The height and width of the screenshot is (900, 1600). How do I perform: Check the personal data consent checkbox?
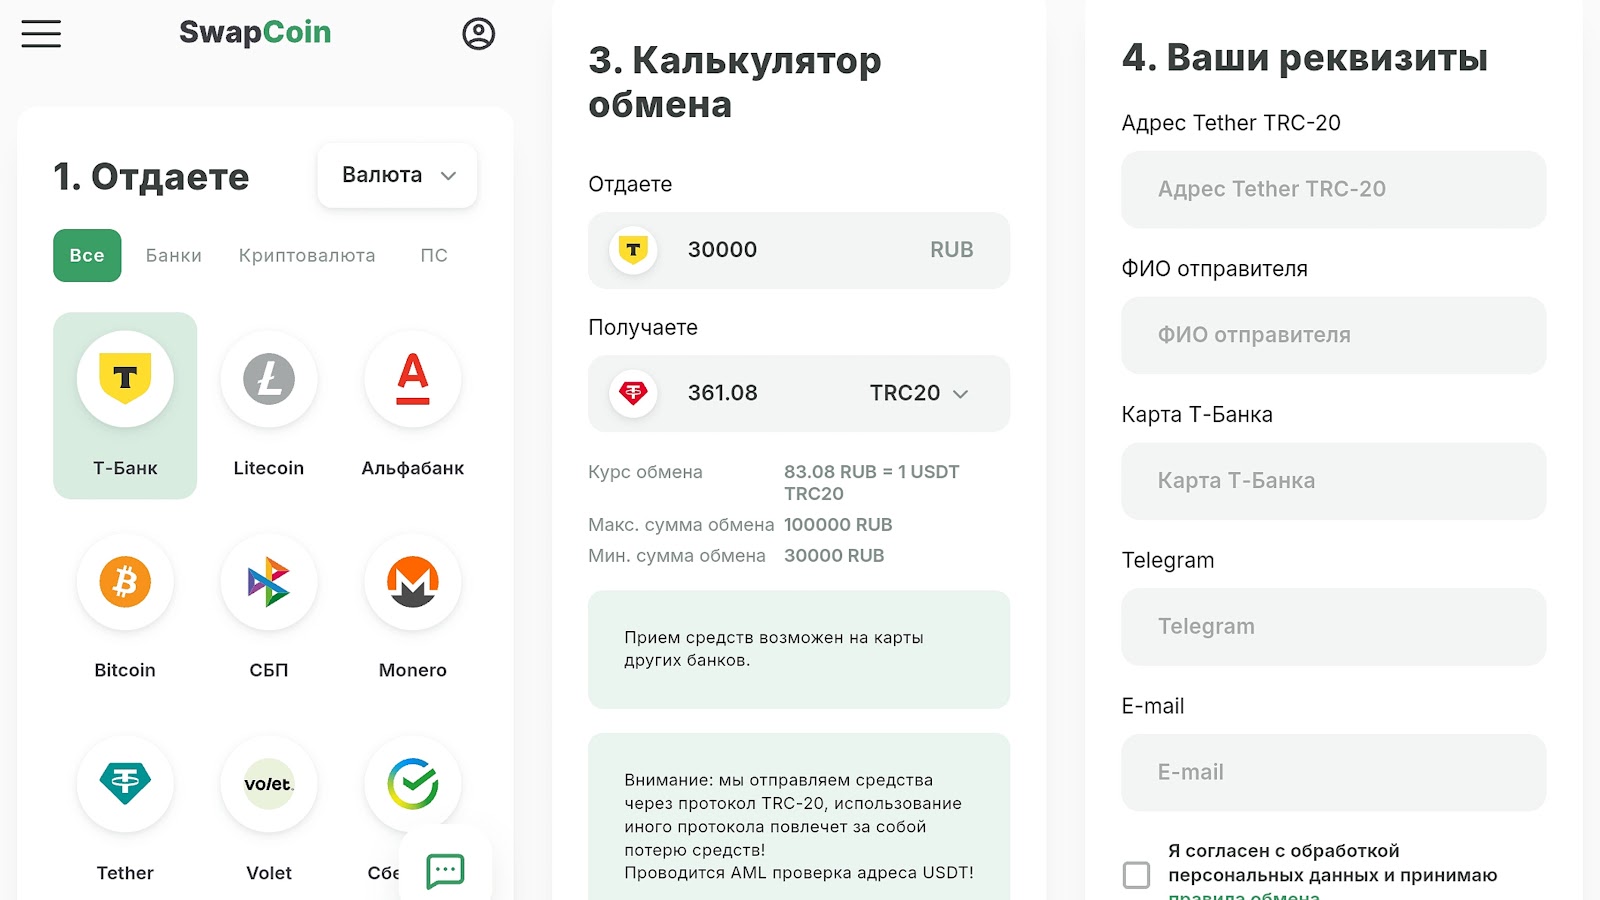[1136, 874]
